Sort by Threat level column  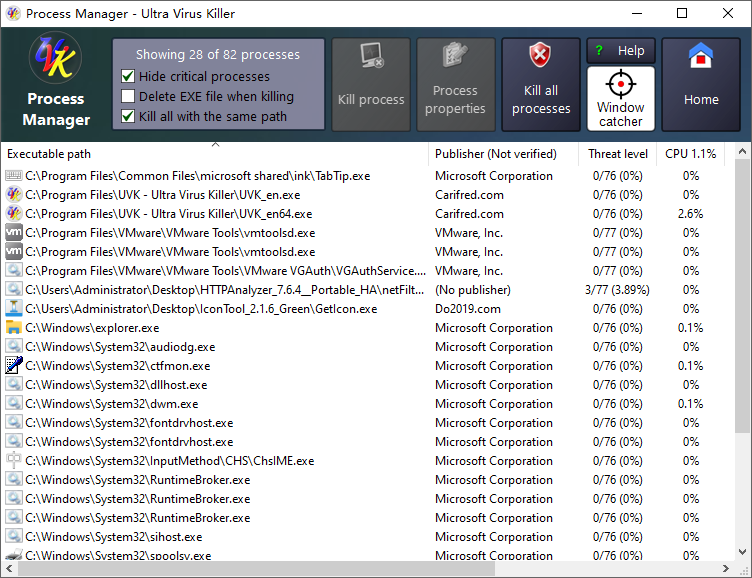pos(617,154)
